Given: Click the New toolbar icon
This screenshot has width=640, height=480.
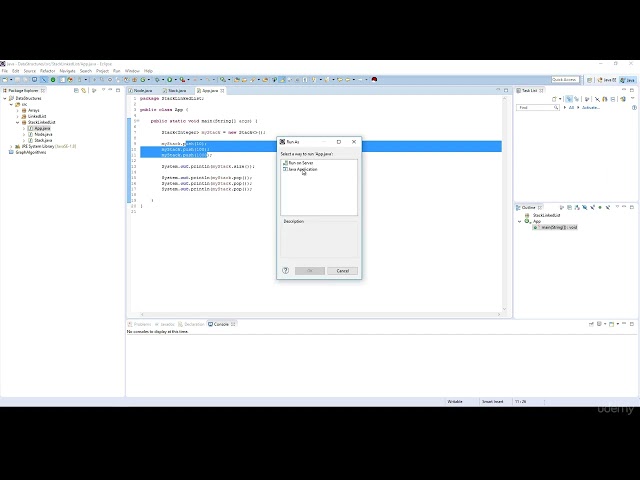Looking at the screenshot, I should [5, 80].
